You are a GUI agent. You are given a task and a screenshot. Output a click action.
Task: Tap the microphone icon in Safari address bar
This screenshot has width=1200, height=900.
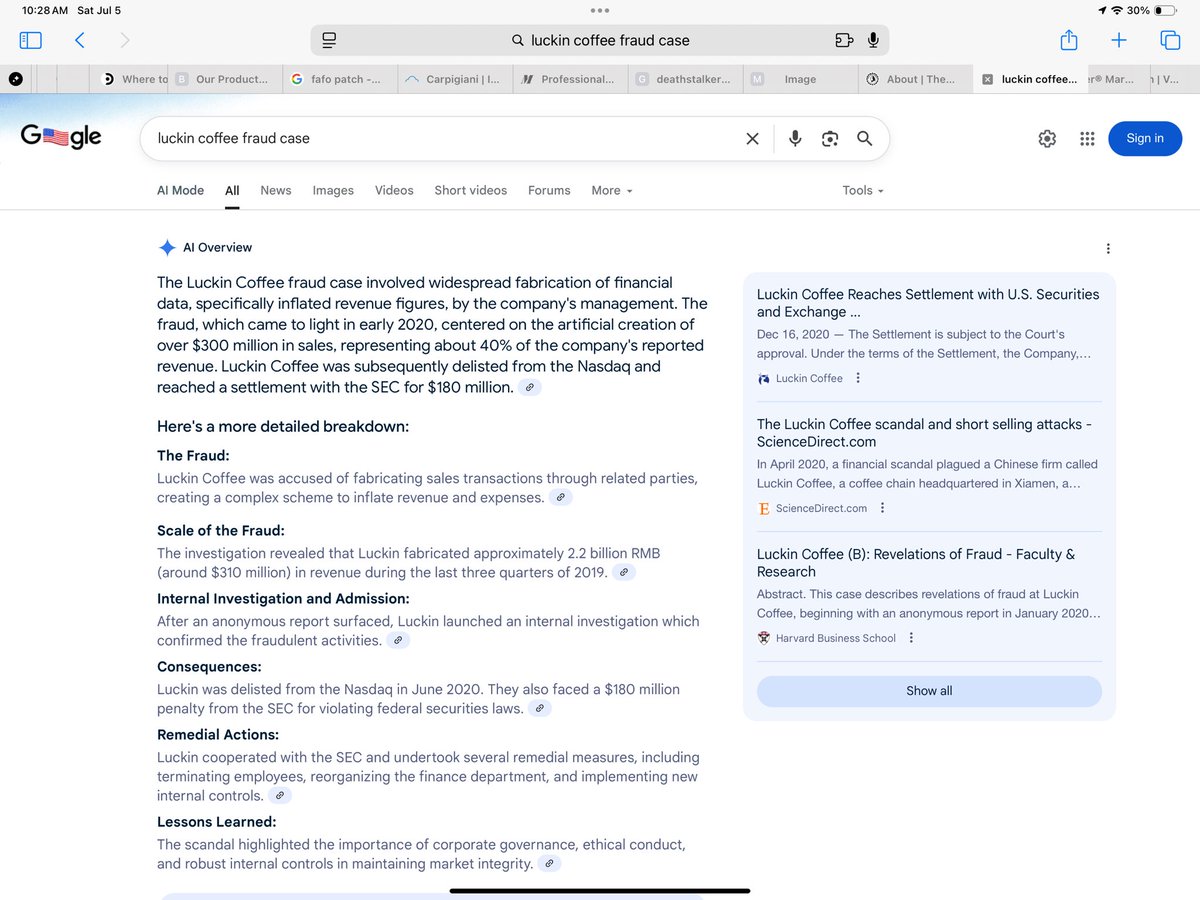(873, 40)
